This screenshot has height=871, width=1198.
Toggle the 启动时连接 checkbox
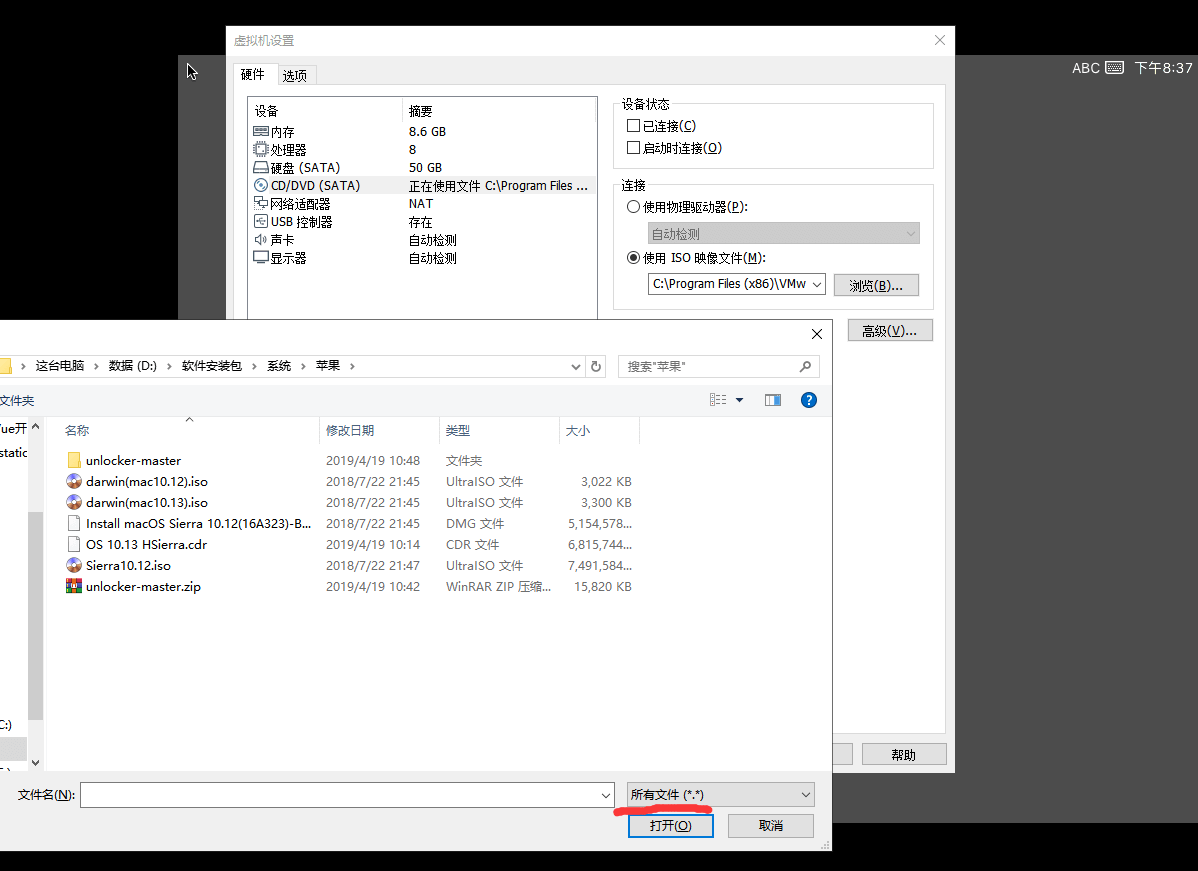point(633,148)
